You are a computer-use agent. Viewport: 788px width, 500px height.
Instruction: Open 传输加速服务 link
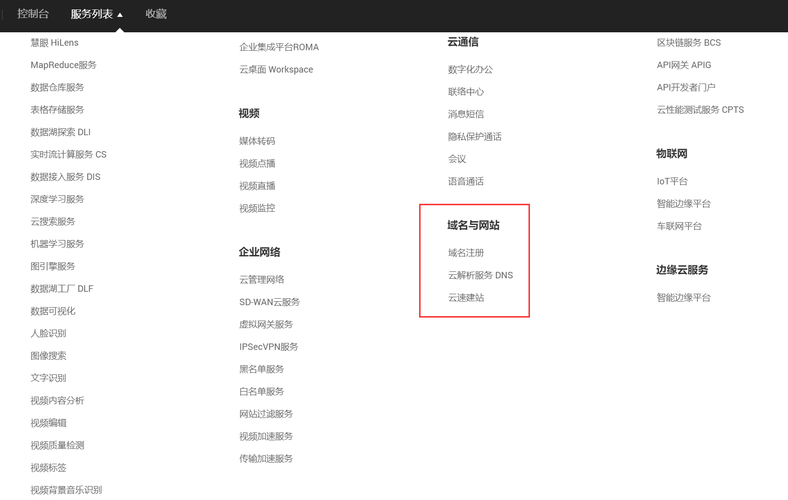pyautogui.click(x=266, y=458)
